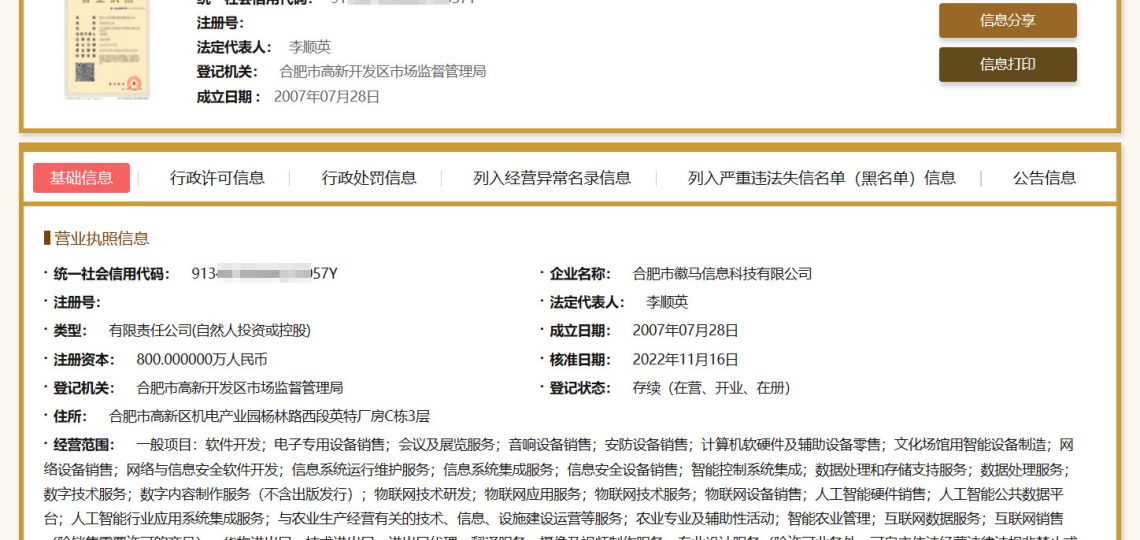
Task: Click the credit code value ending 57Y
Action: pyautogui.click(x=265, y=274)
